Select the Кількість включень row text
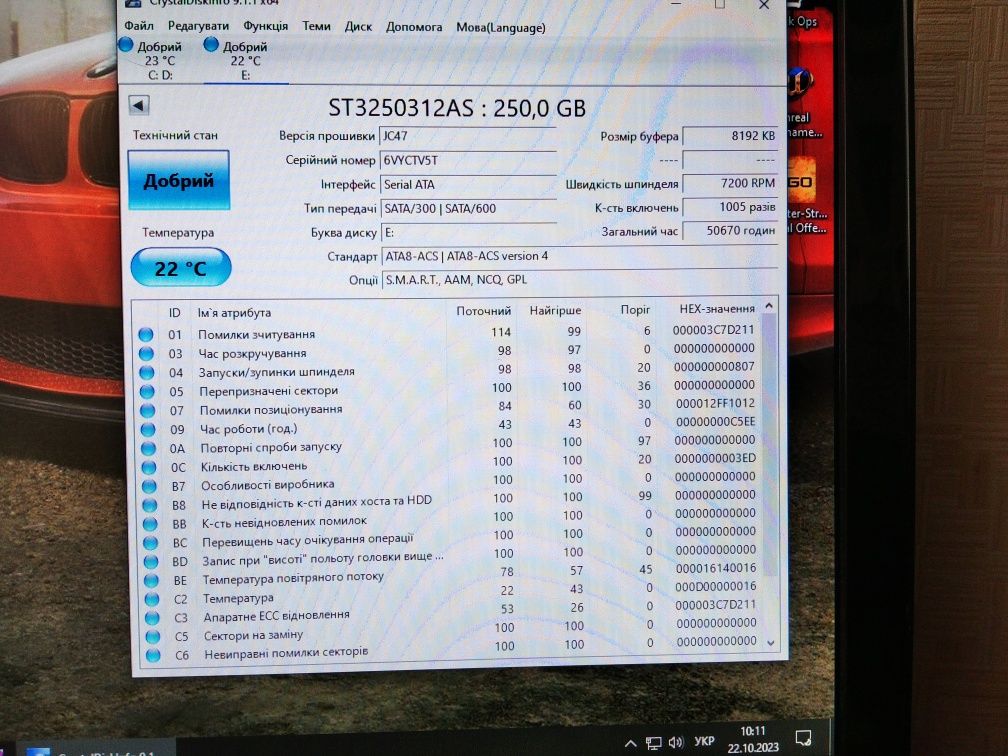1008x756 pixels. click(x=254, y=466)
